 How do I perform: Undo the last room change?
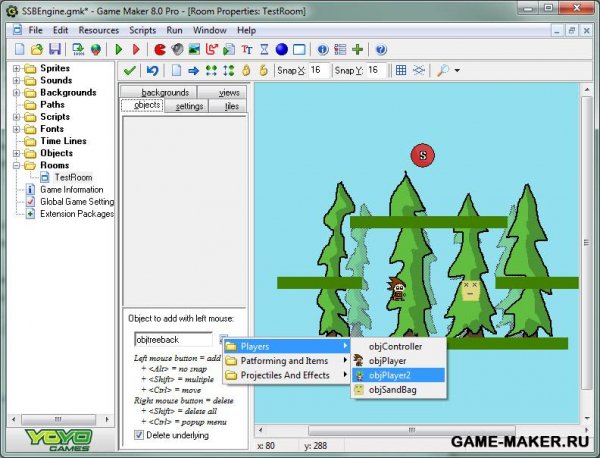[x=152, y=70]
